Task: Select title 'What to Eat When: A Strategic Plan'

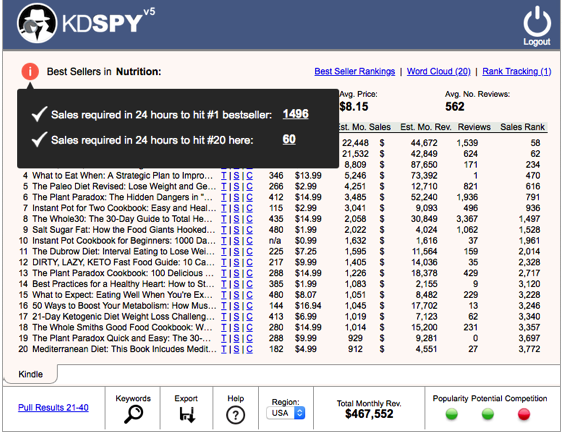Action: 122,176
